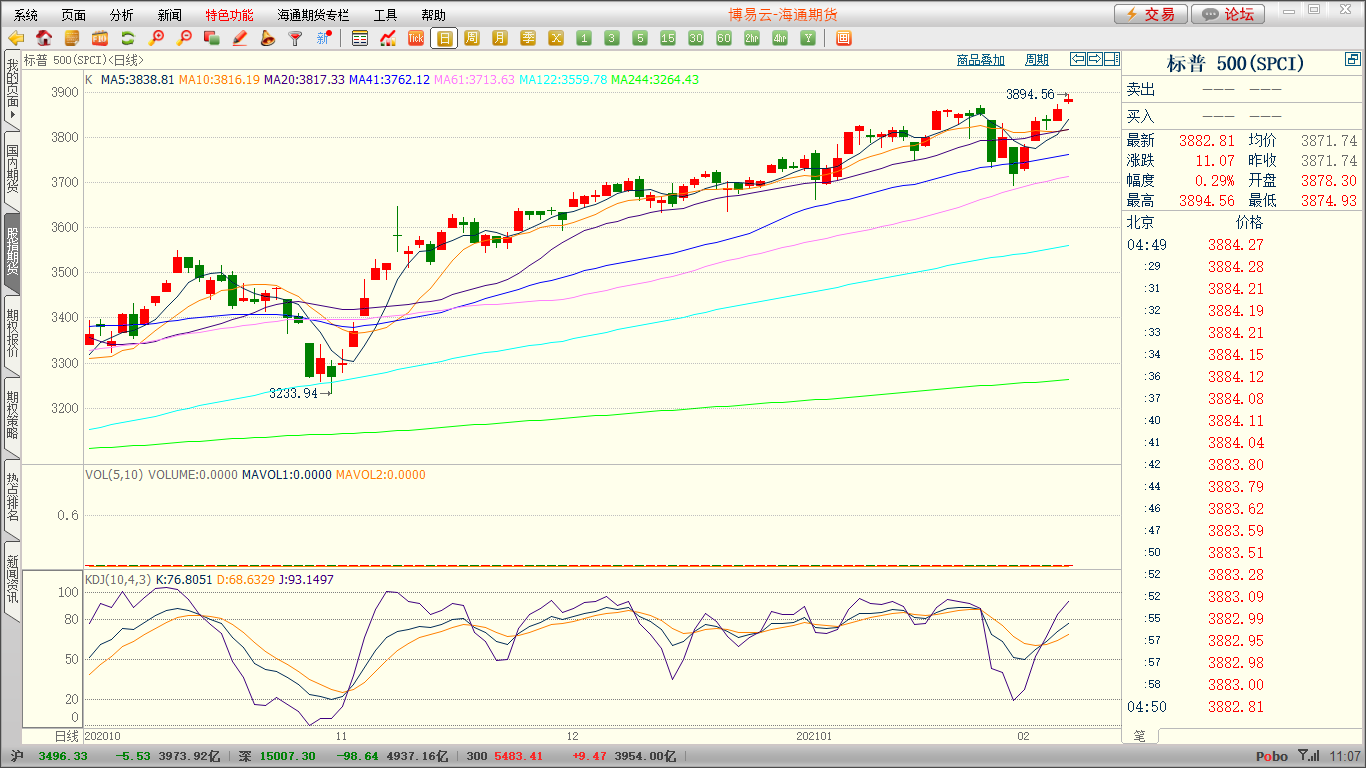The width and height of the screenshot is (1366, 768).
Task: Select the 4hr period button
Action: point(780,38)
